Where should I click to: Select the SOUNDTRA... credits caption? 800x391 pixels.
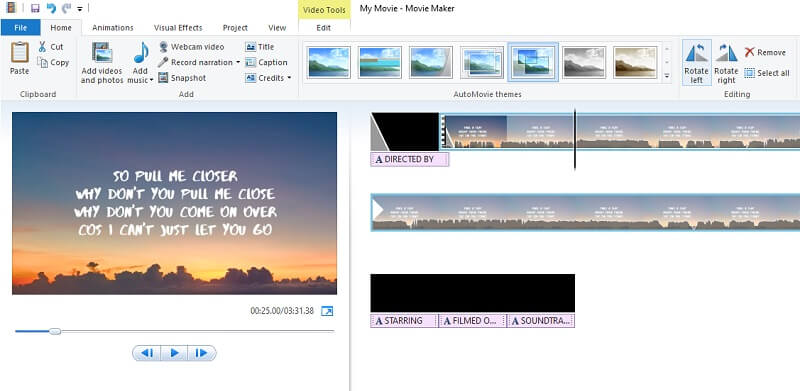click(541, 321)
